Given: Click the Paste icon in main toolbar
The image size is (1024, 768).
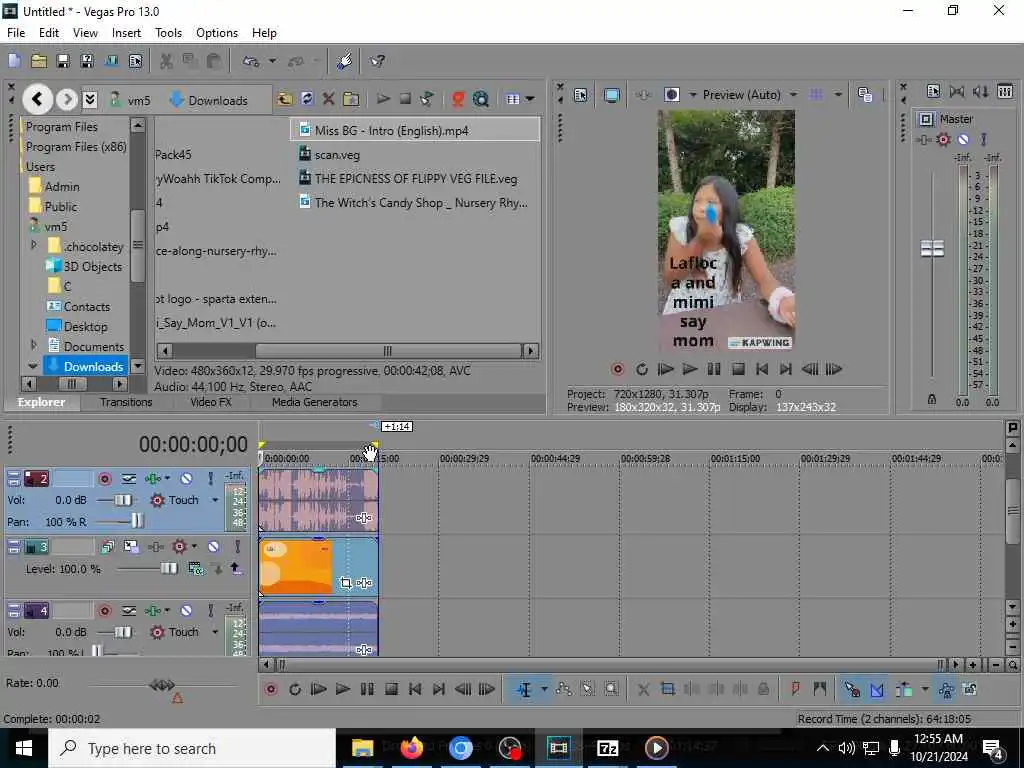Looking at the screenshot, I should click(x=214, y=61).
